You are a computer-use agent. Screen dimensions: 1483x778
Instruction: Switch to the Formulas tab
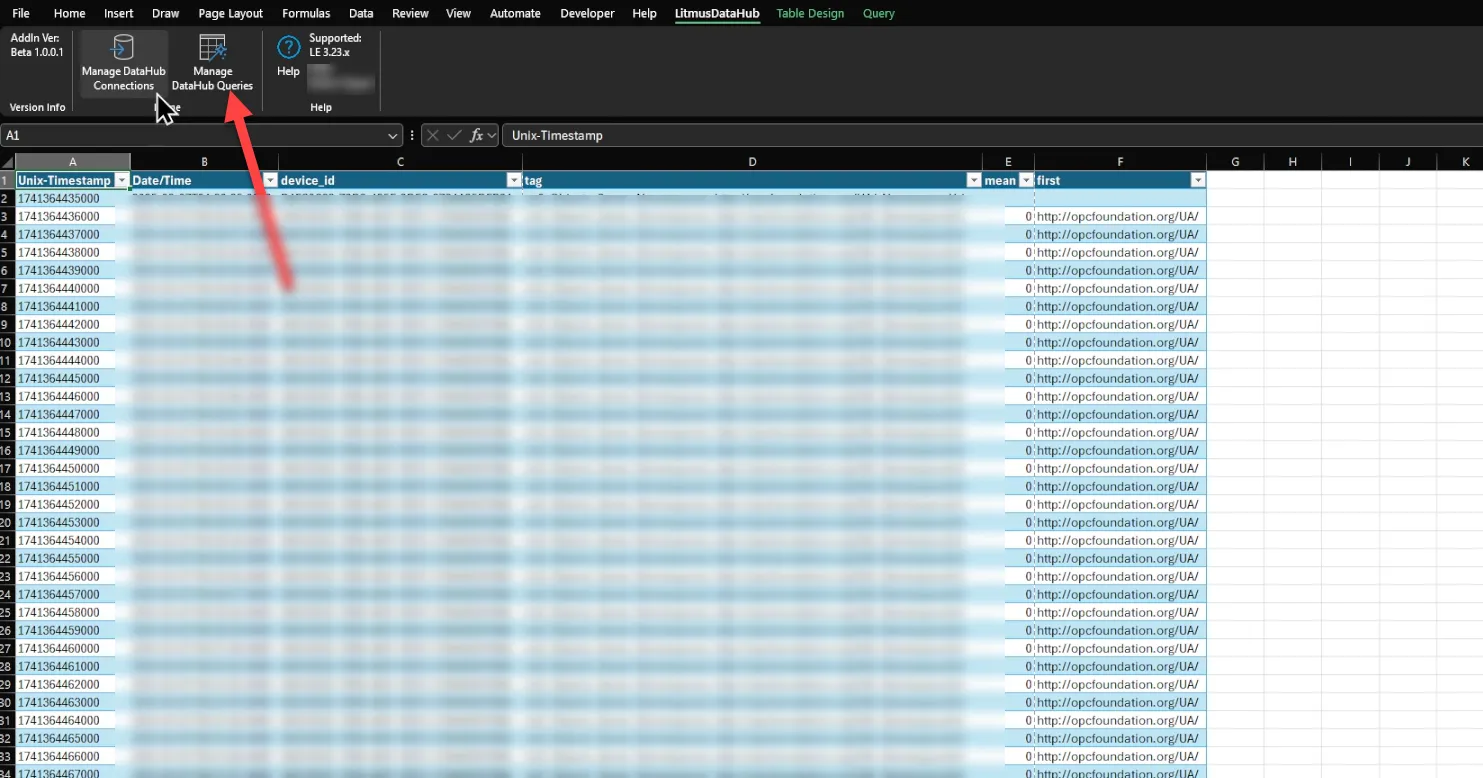[306, 13]
